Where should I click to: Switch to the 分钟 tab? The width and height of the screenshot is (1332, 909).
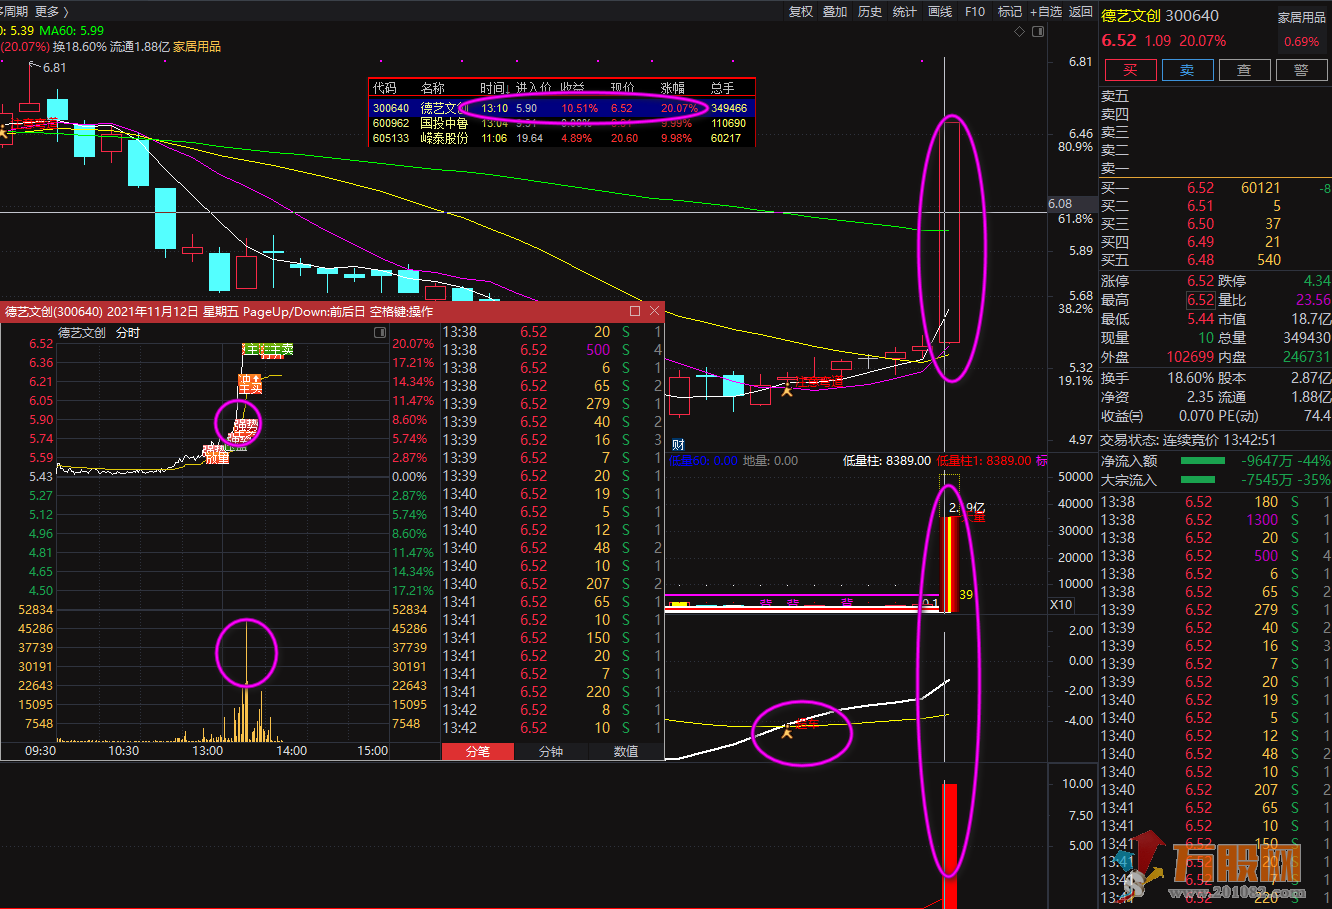[551, 751]
